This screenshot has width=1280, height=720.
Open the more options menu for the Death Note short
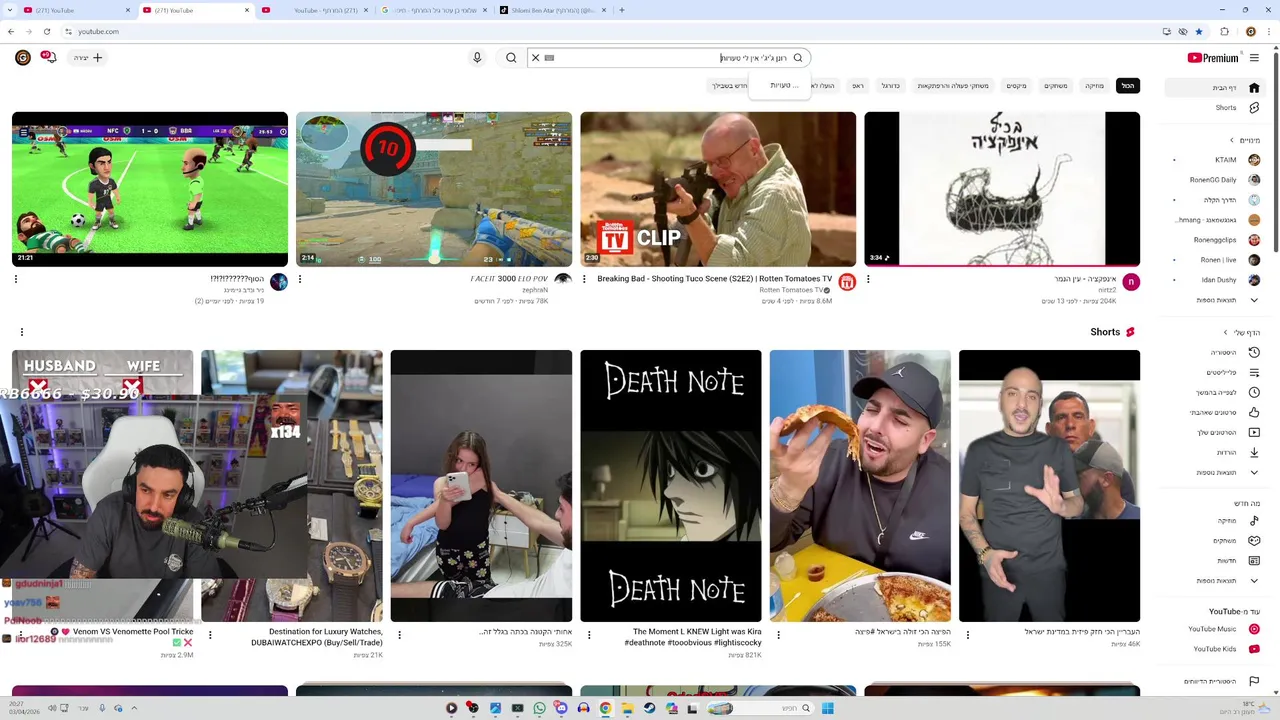point(589,635)
